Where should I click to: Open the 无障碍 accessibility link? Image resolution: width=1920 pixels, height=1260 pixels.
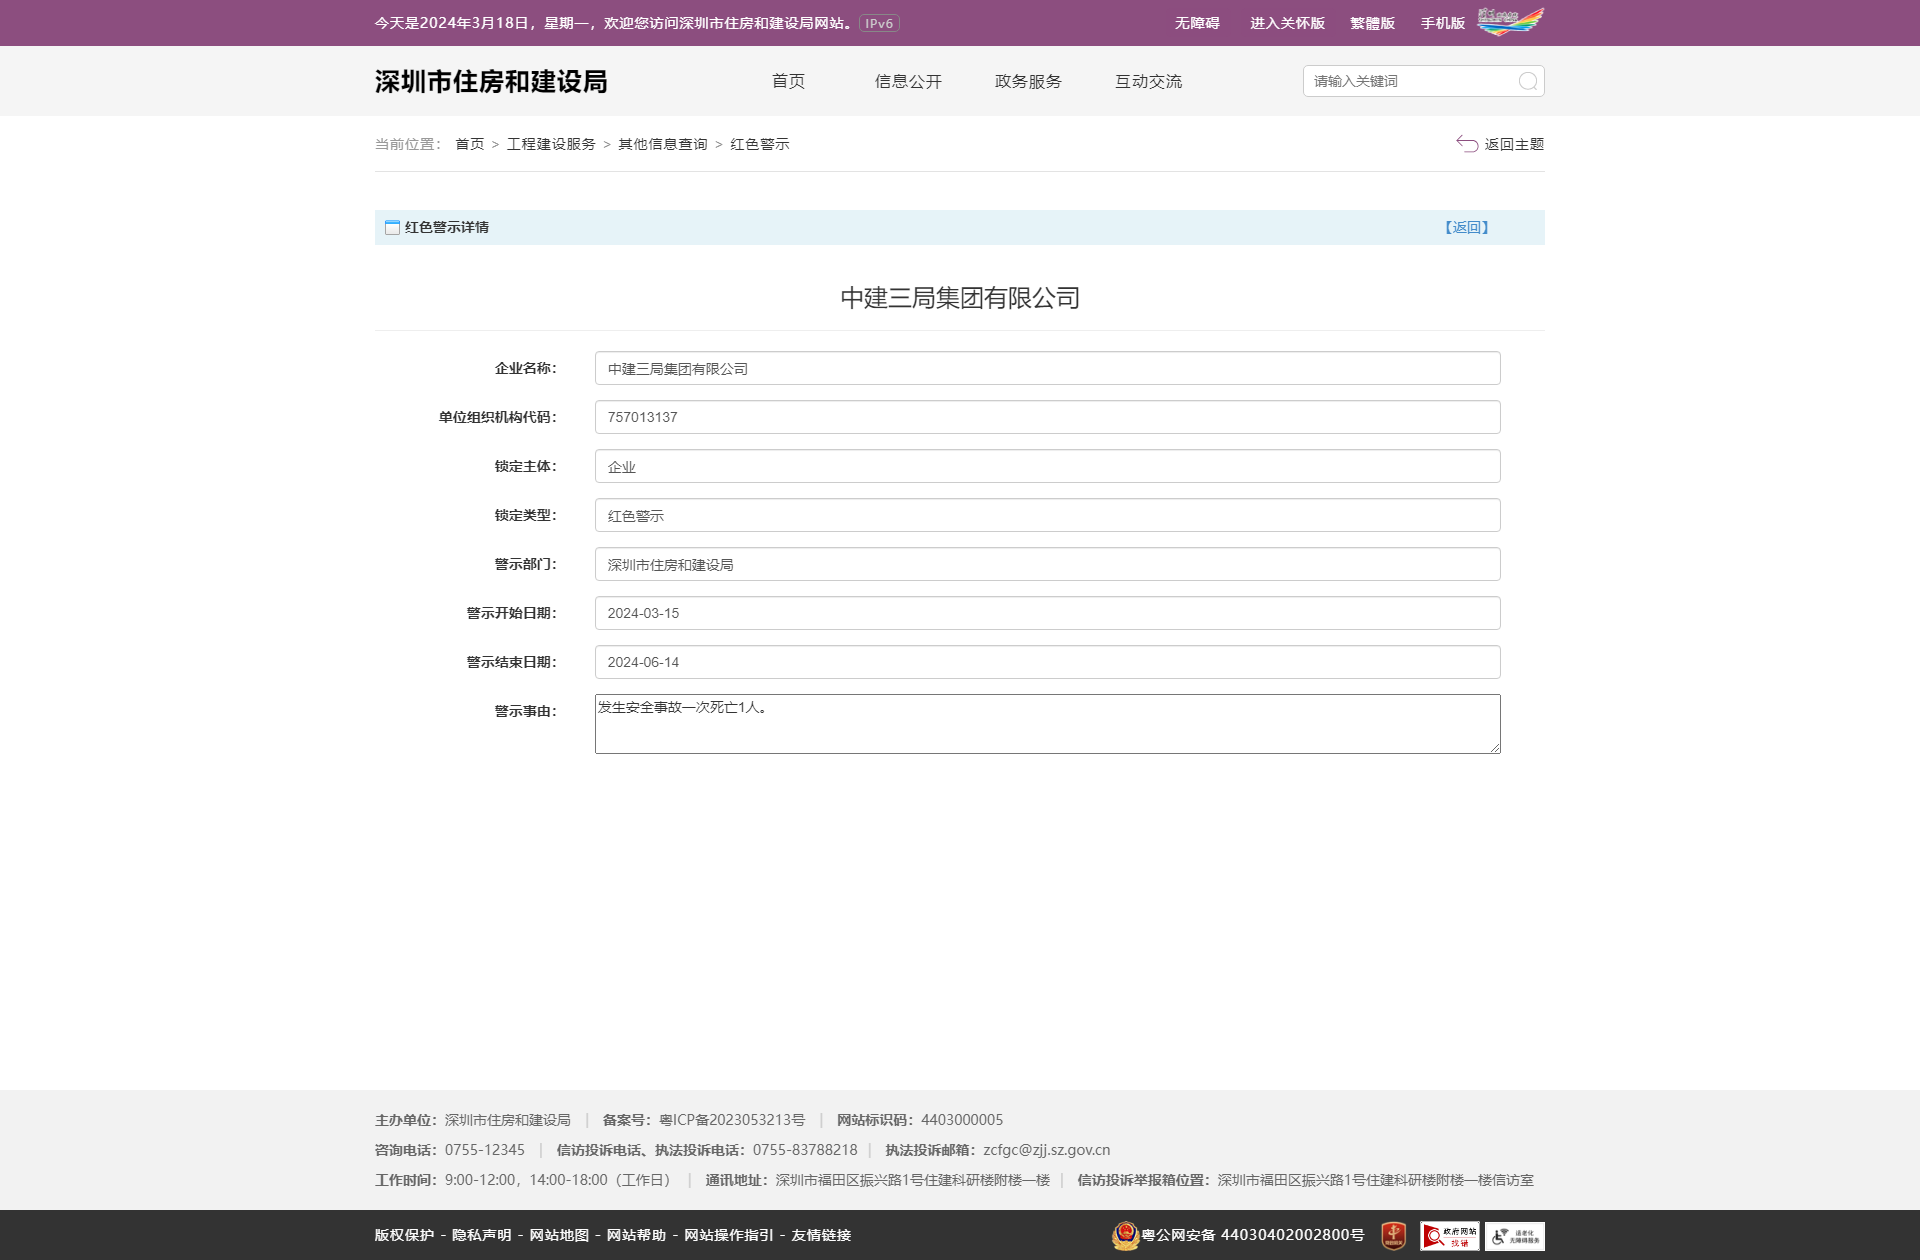coord(1196,22)
